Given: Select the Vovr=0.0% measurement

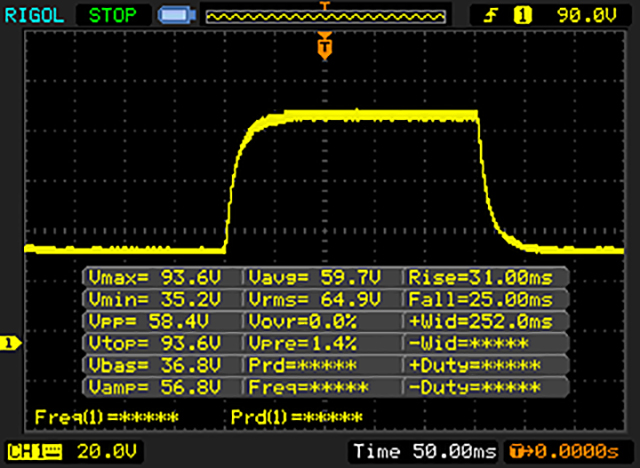Looking at the screenshot, I should (303, 322).
